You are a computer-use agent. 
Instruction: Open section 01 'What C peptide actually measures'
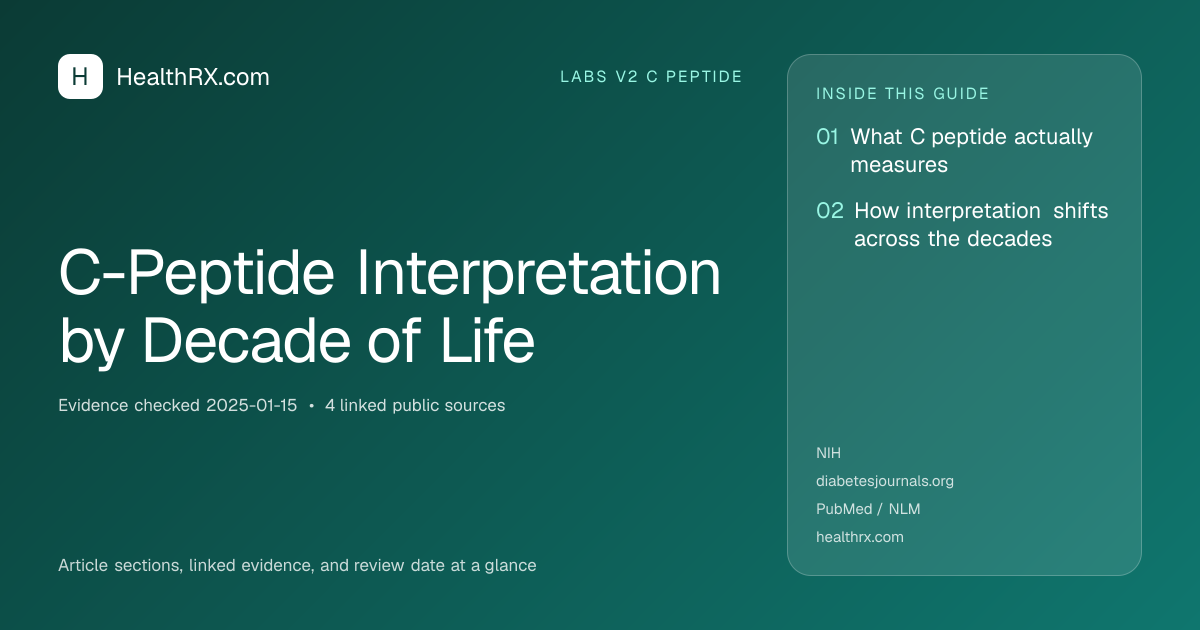955,151
